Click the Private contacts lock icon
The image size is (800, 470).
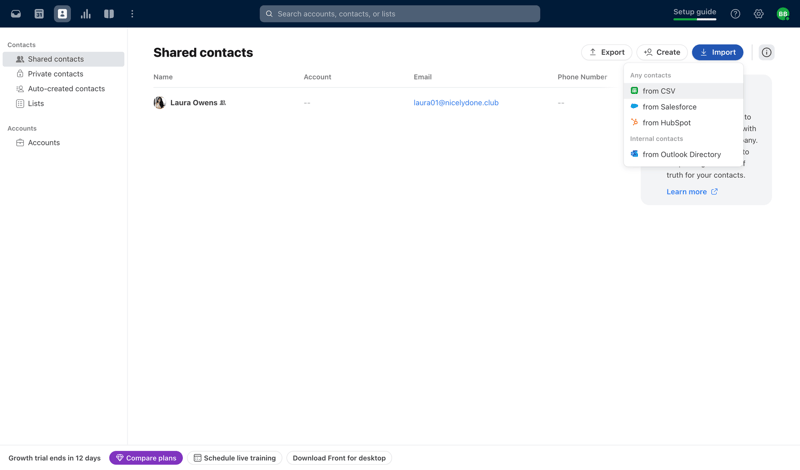click(x=20, y=73)
